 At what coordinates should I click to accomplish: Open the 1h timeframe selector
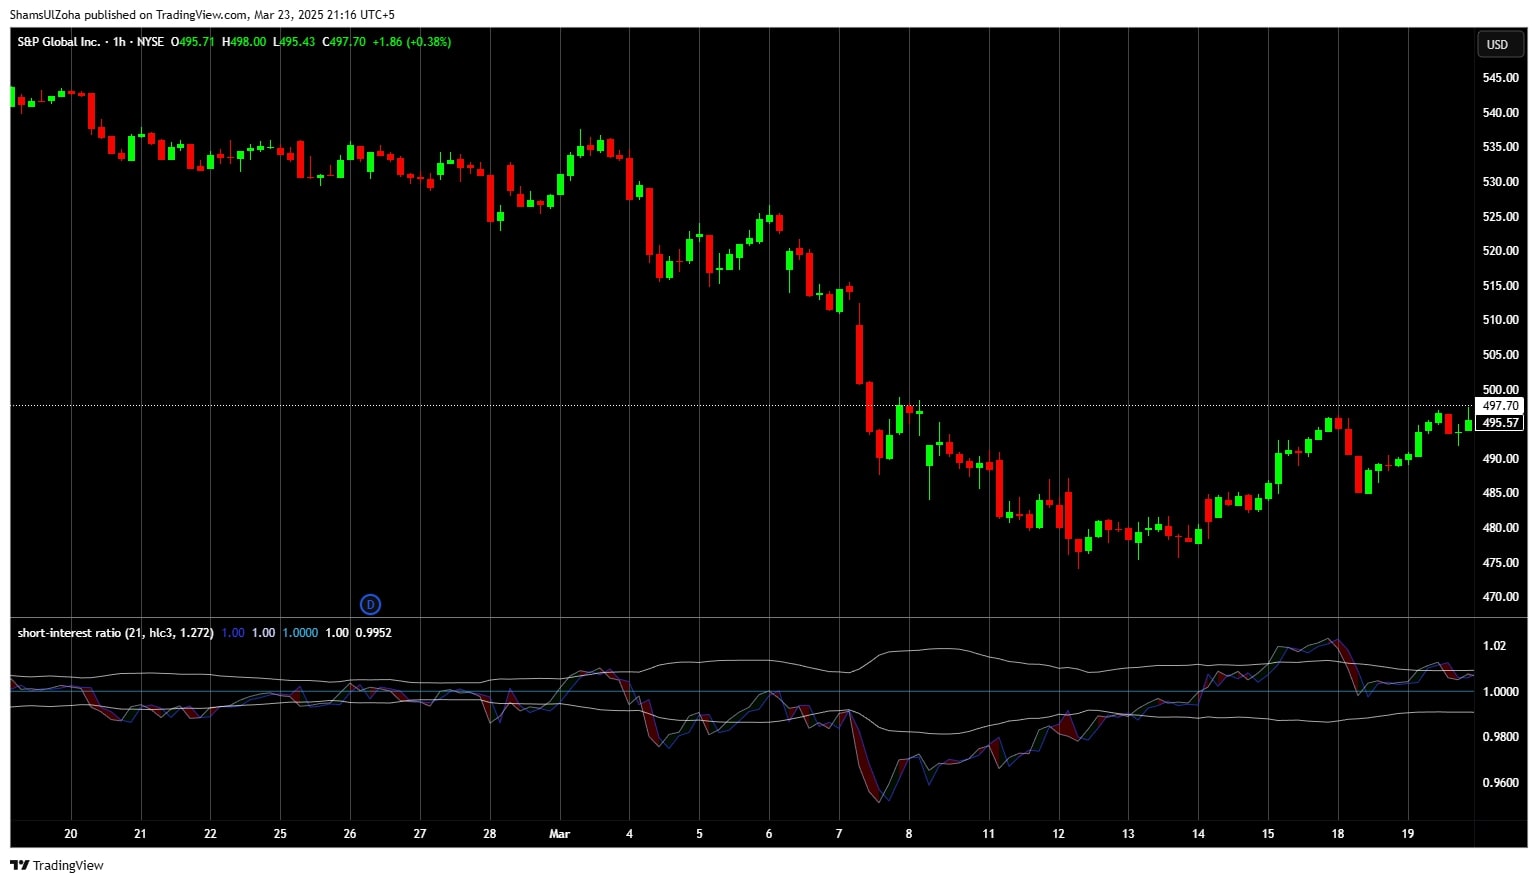[121, 42]
